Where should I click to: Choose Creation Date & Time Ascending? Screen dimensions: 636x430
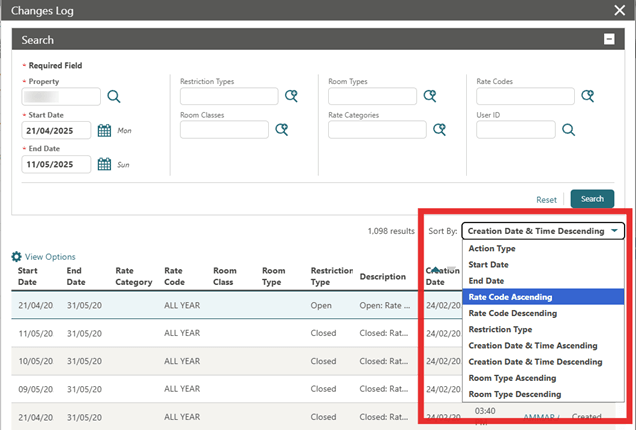pyautogui.click(x=543, y=346)
